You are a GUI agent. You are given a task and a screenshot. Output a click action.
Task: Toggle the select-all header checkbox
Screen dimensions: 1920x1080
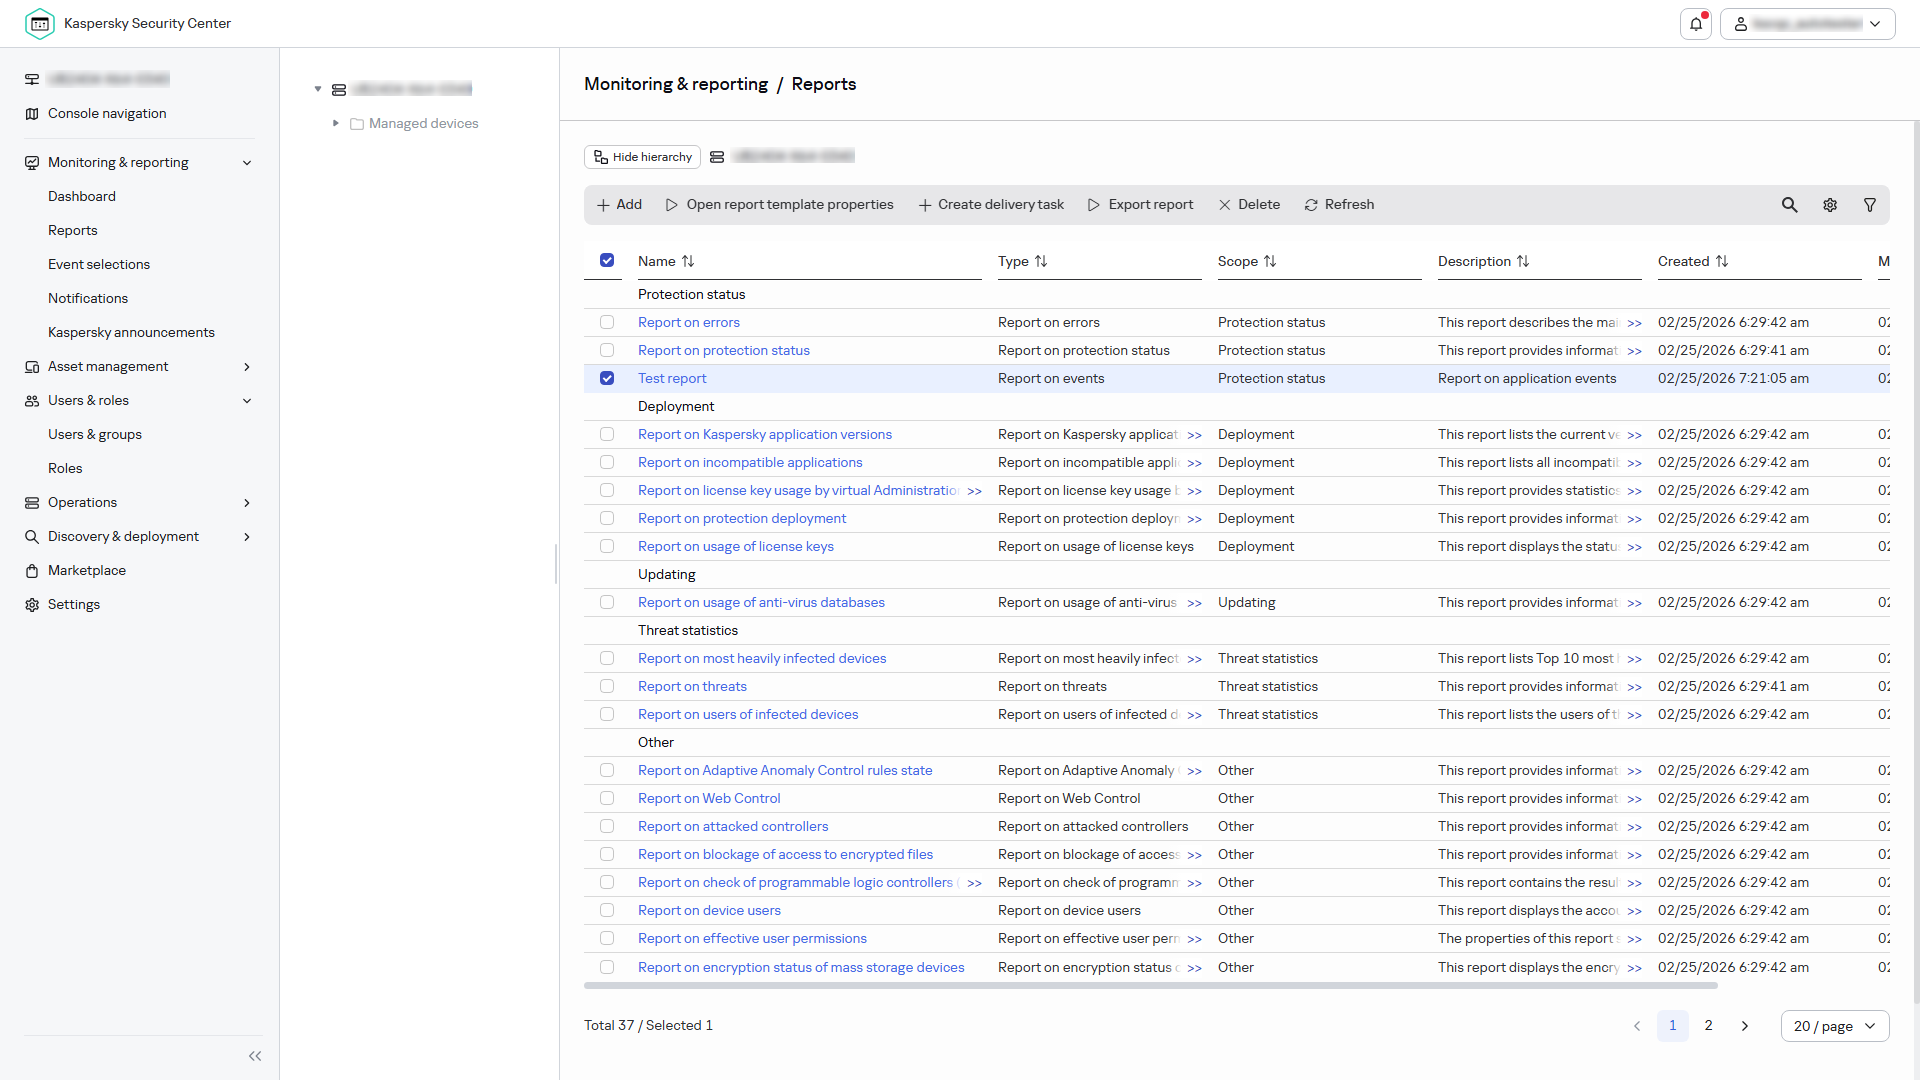(607, 260)
